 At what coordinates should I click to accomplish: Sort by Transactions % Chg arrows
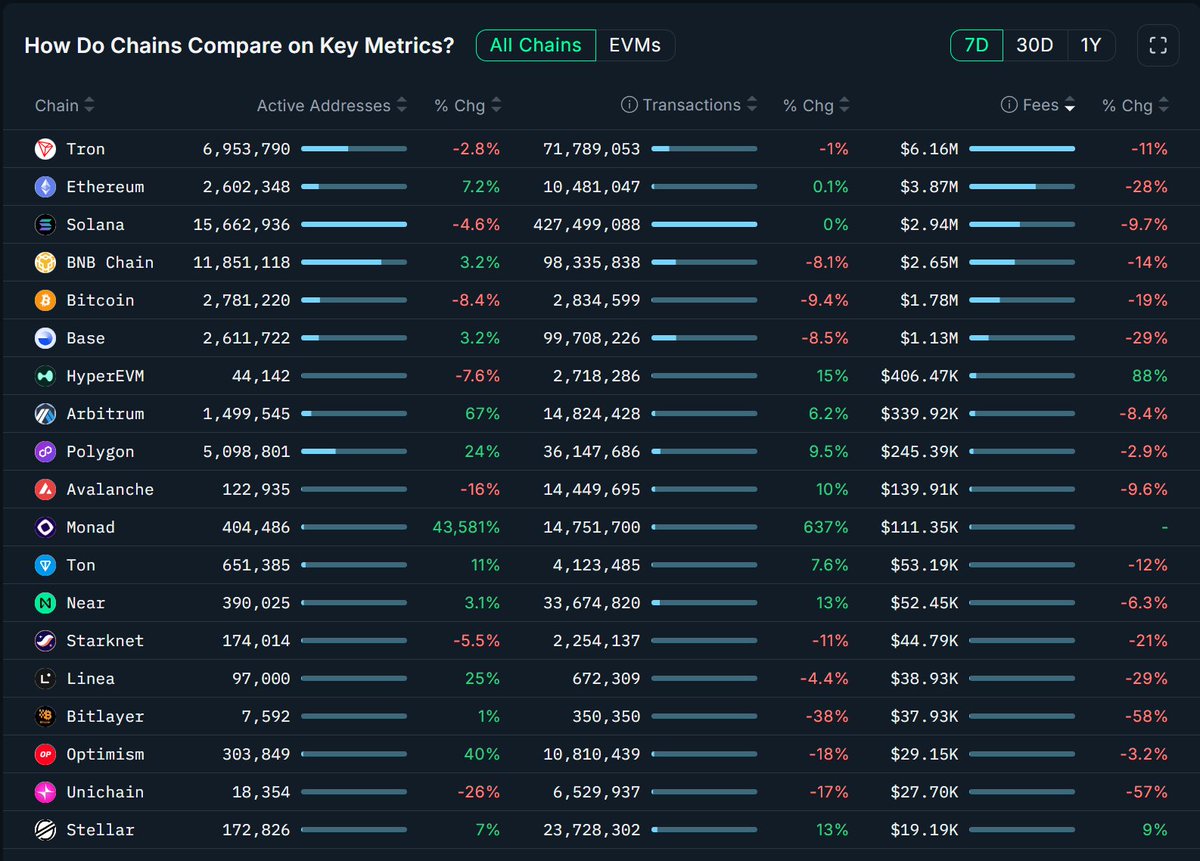844,105
